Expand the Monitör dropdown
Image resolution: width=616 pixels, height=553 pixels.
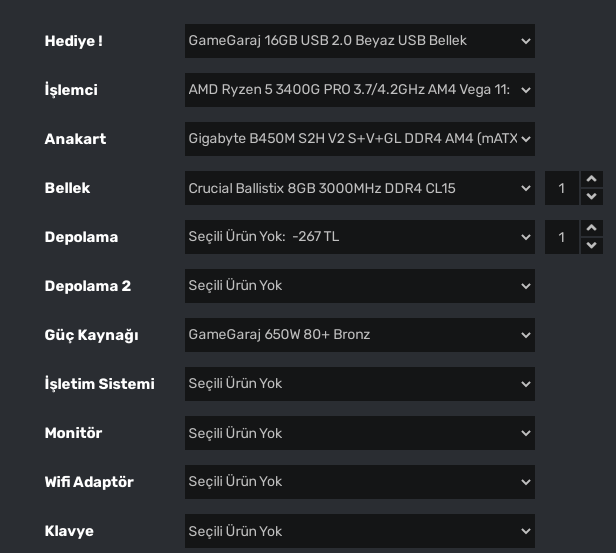359,433
